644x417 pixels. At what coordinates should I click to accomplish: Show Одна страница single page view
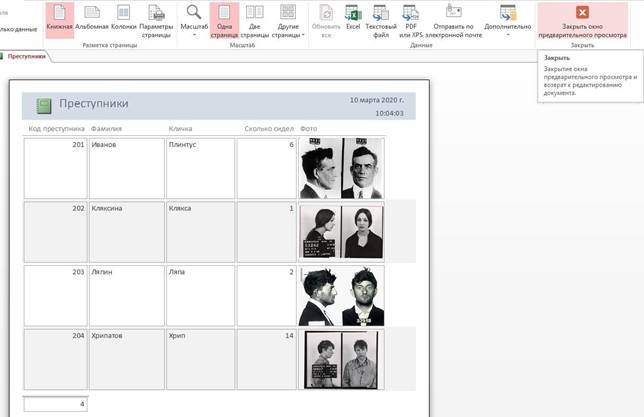tap(224, 21)
